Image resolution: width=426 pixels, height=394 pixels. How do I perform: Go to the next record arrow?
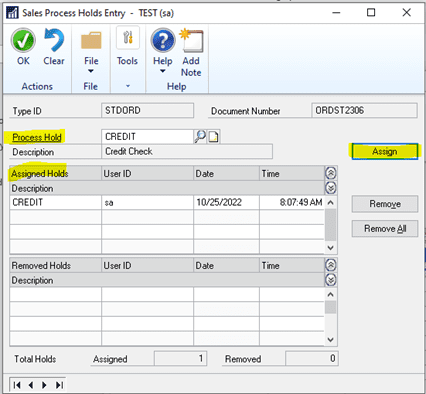[44, 385]
